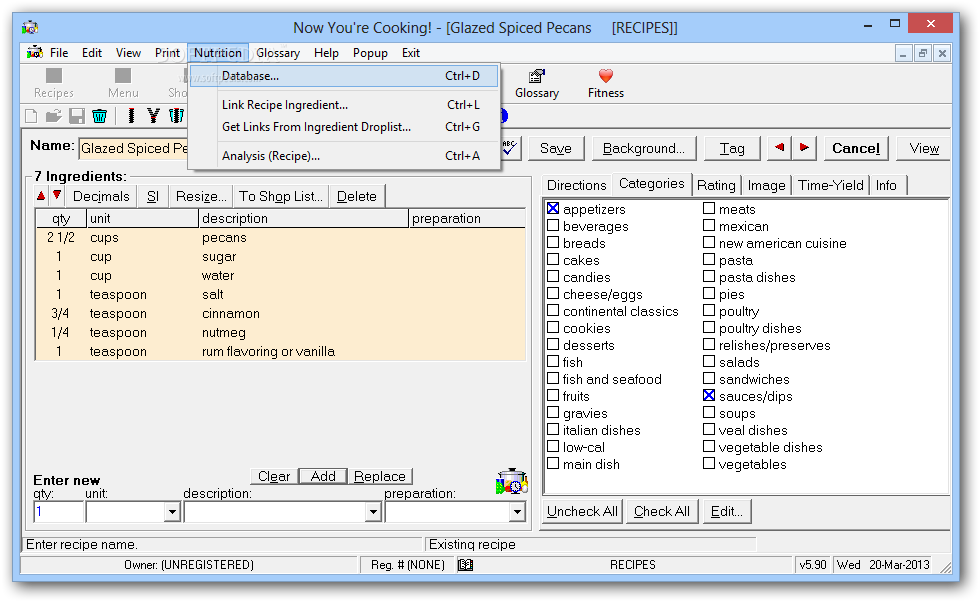
Task: Check the pies category
Action: [709, 293]
